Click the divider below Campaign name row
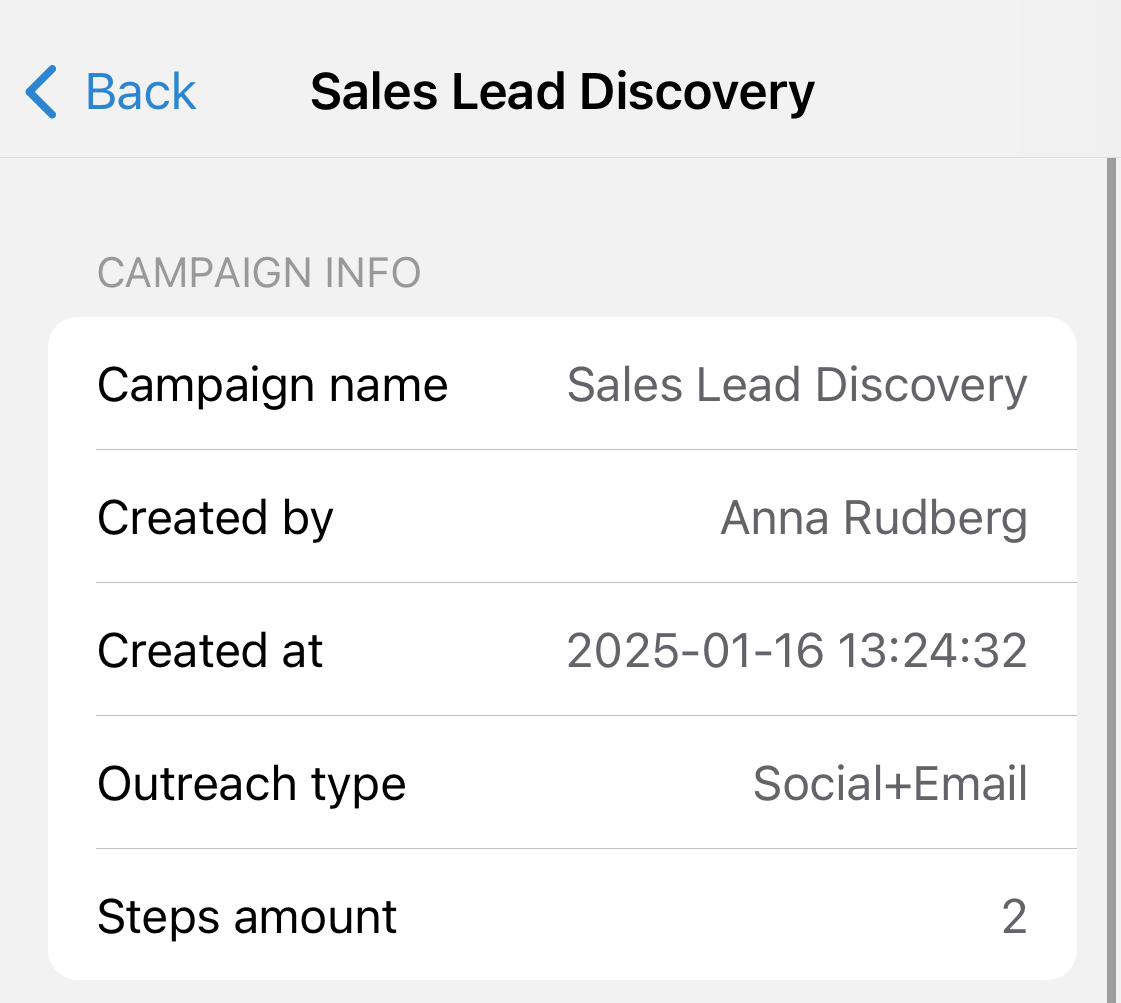1121x1003 pixels. click(x=586, y=450)
